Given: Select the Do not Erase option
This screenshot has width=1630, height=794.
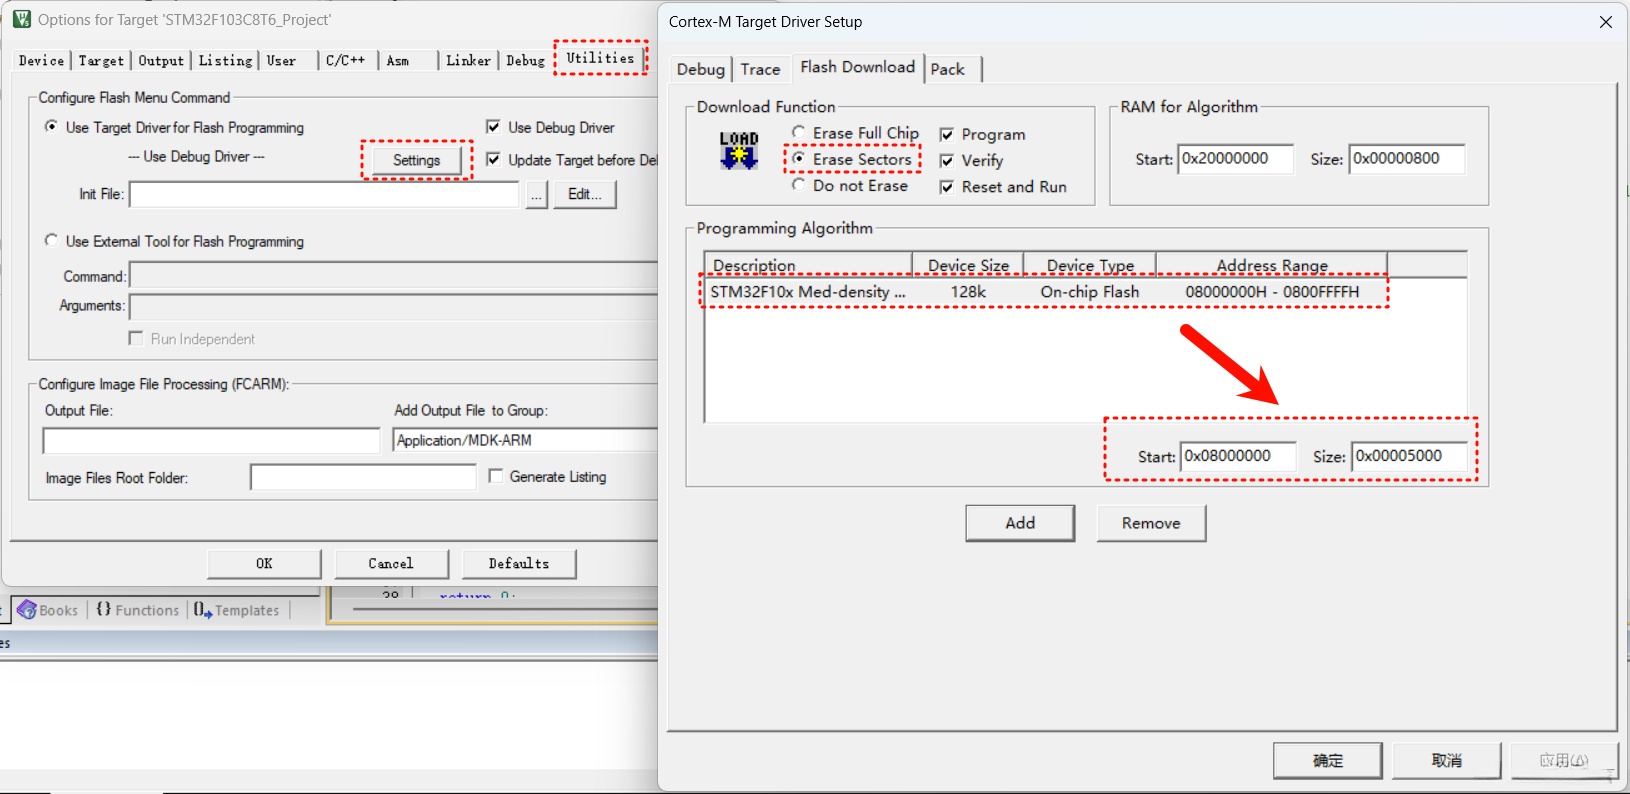Looking at the screenshot, I should 798,185.
